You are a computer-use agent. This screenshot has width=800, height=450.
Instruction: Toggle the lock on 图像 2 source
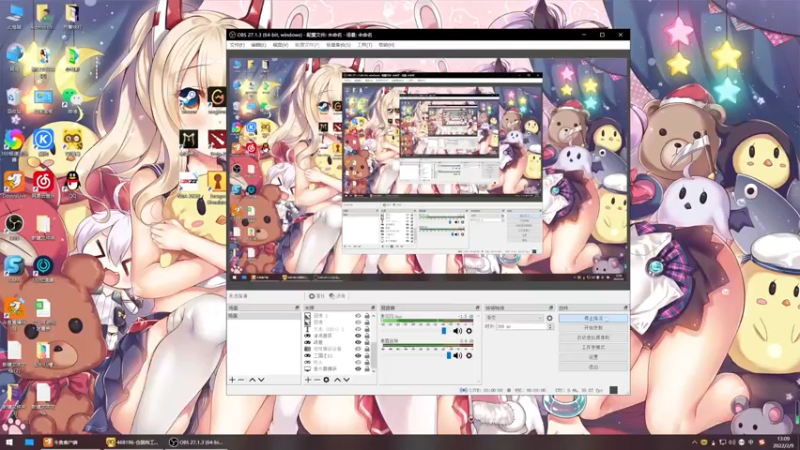pos(367,316)
